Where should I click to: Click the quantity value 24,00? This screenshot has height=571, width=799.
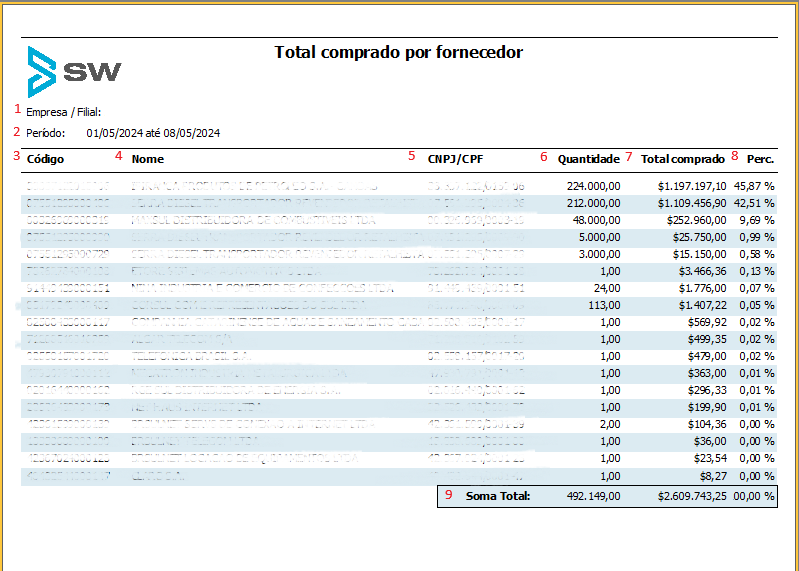pyautogui.click(x=607, y=288)
